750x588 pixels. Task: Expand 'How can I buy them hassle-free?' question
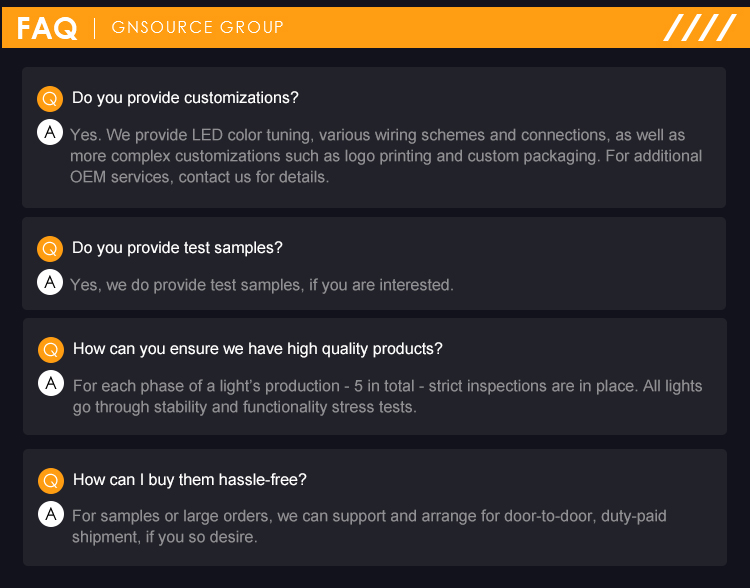click(190, 480)
